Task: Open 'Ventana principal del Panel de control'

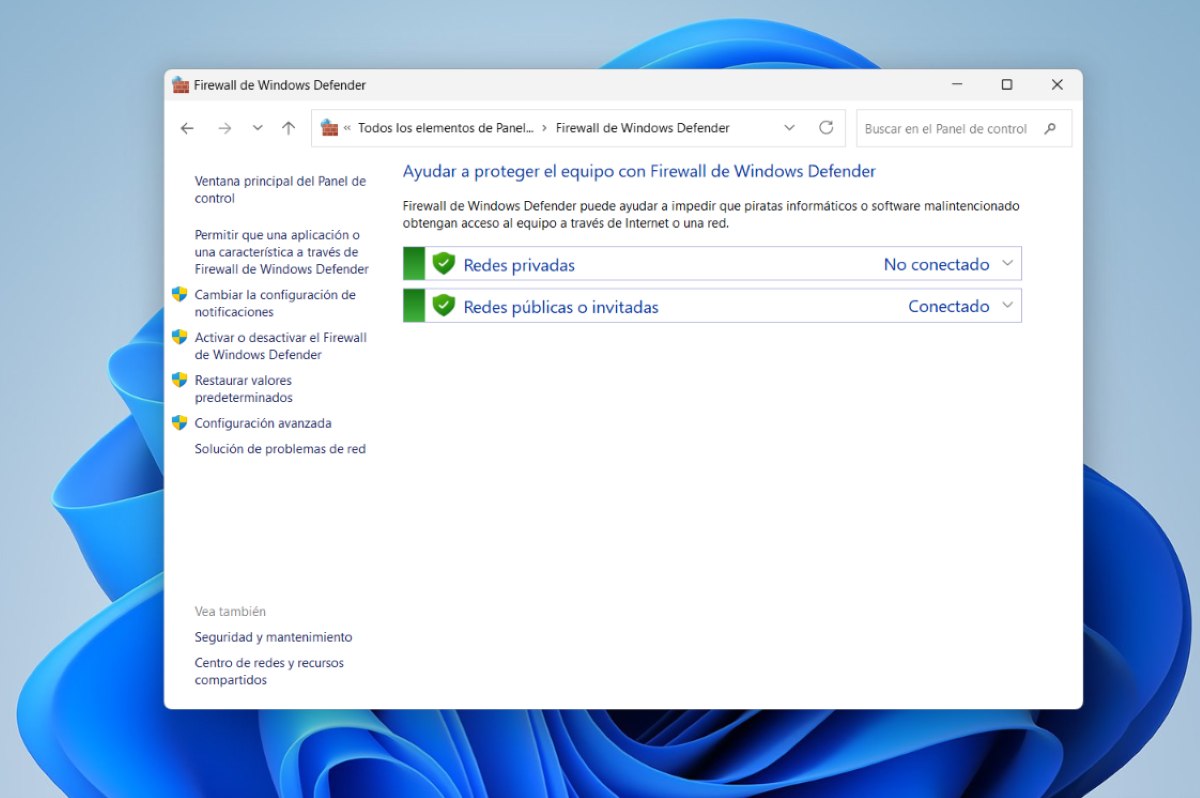Action: pos(281,190)
